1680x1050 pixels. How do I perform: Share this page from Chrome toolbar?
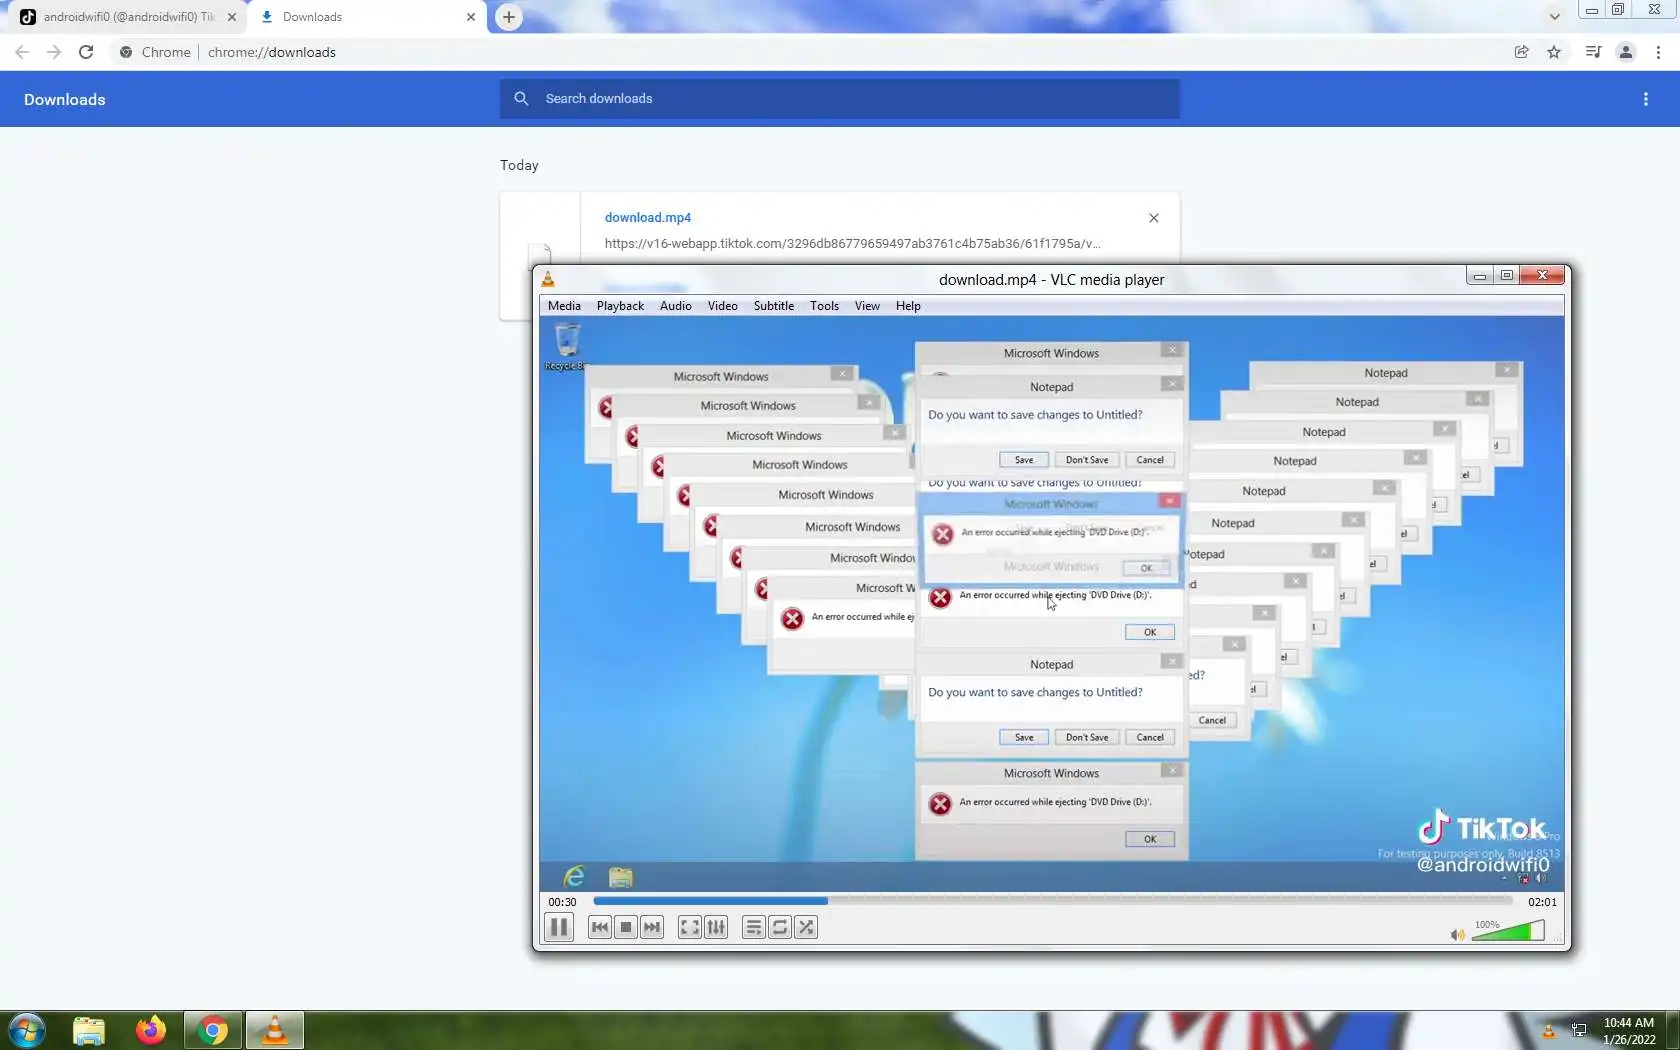pyautogui.click(x=1521, y=52)
